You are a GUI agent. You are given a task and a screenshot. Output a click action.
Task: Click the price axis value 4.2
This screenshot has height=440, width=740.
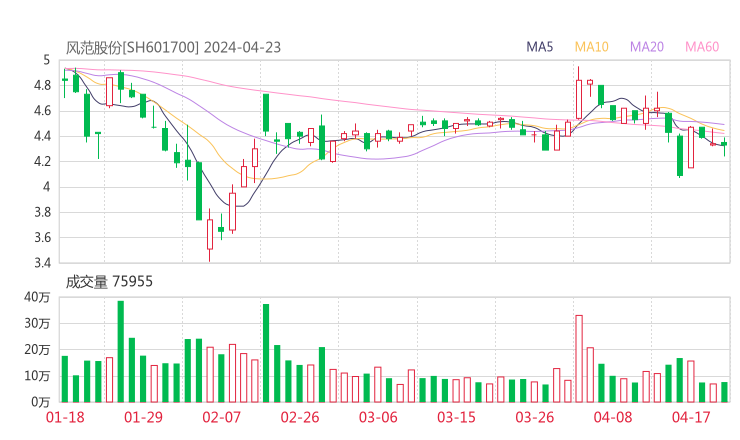tap(42, 161)
